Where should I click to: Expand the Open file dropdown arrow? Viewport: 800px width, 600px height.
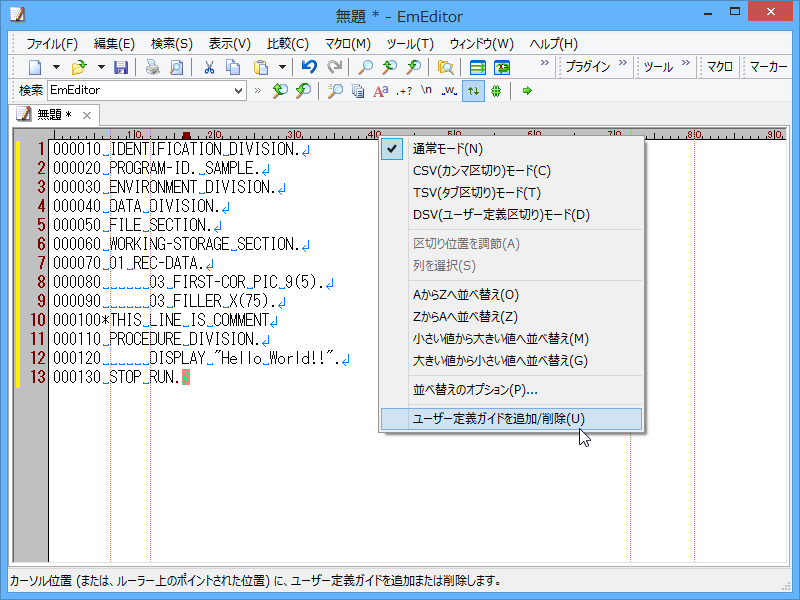click(101, 67)
